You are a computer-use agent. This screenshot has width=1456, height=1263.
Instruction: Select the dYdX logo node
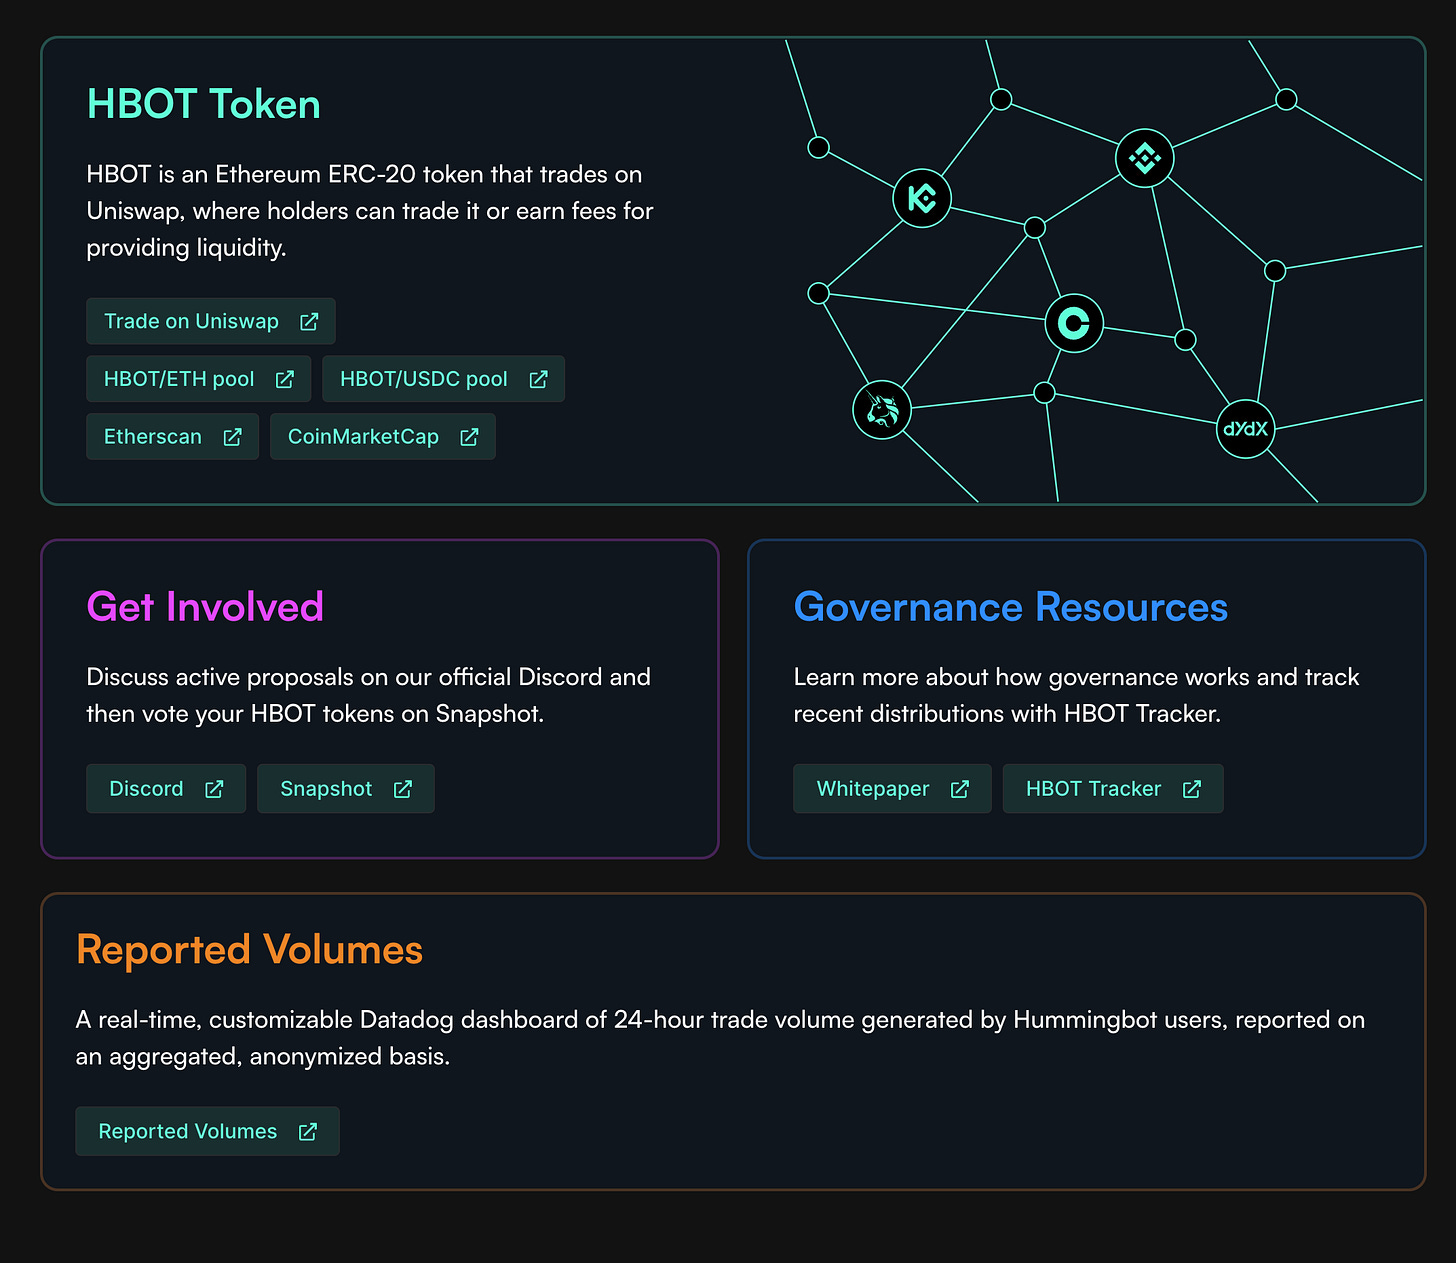pos(1245,429)
